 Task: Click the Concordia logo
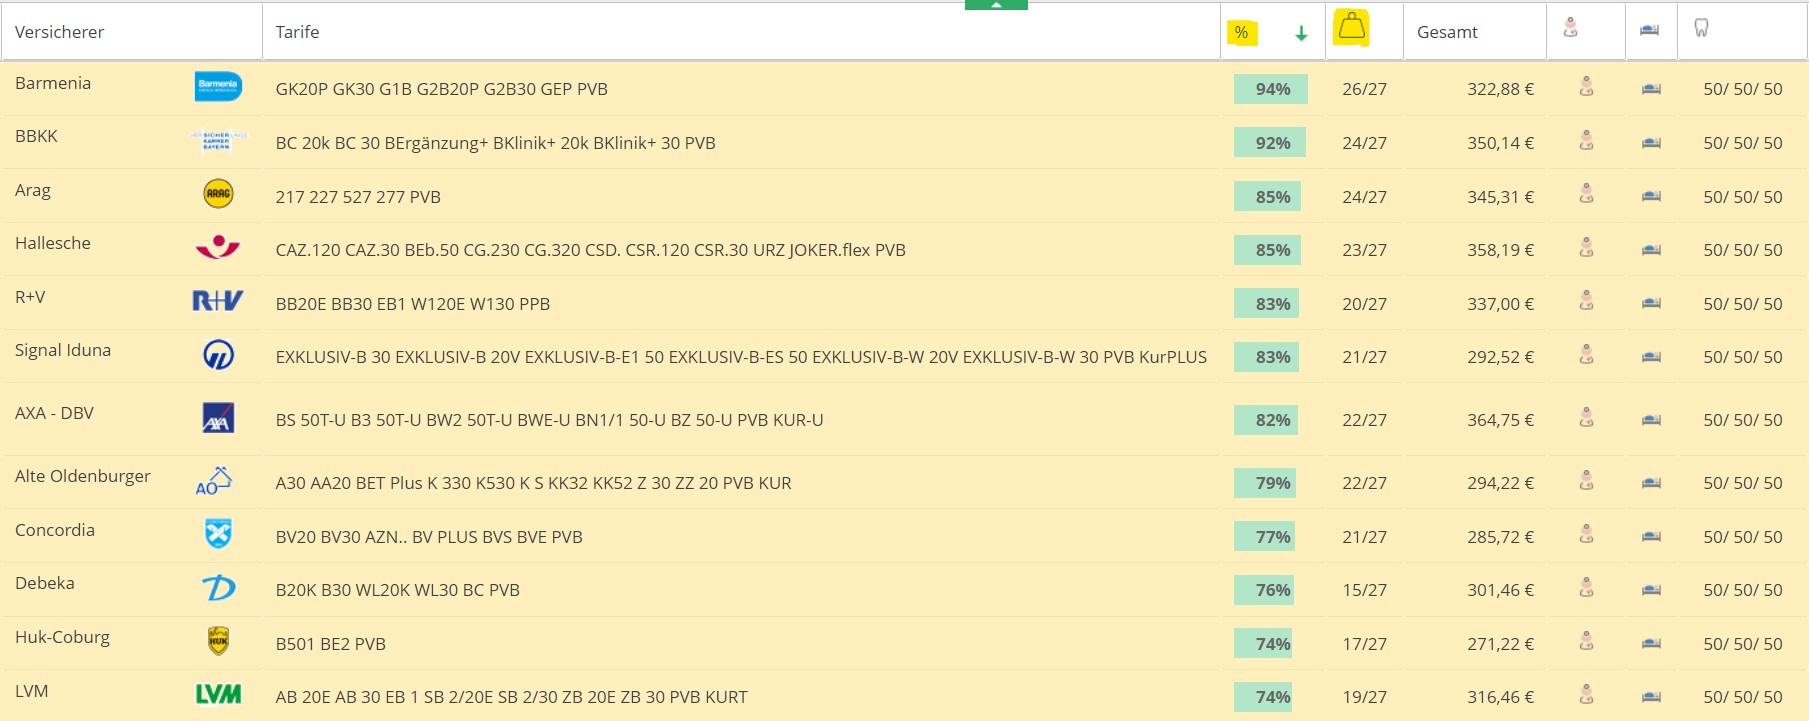point(218,534)
